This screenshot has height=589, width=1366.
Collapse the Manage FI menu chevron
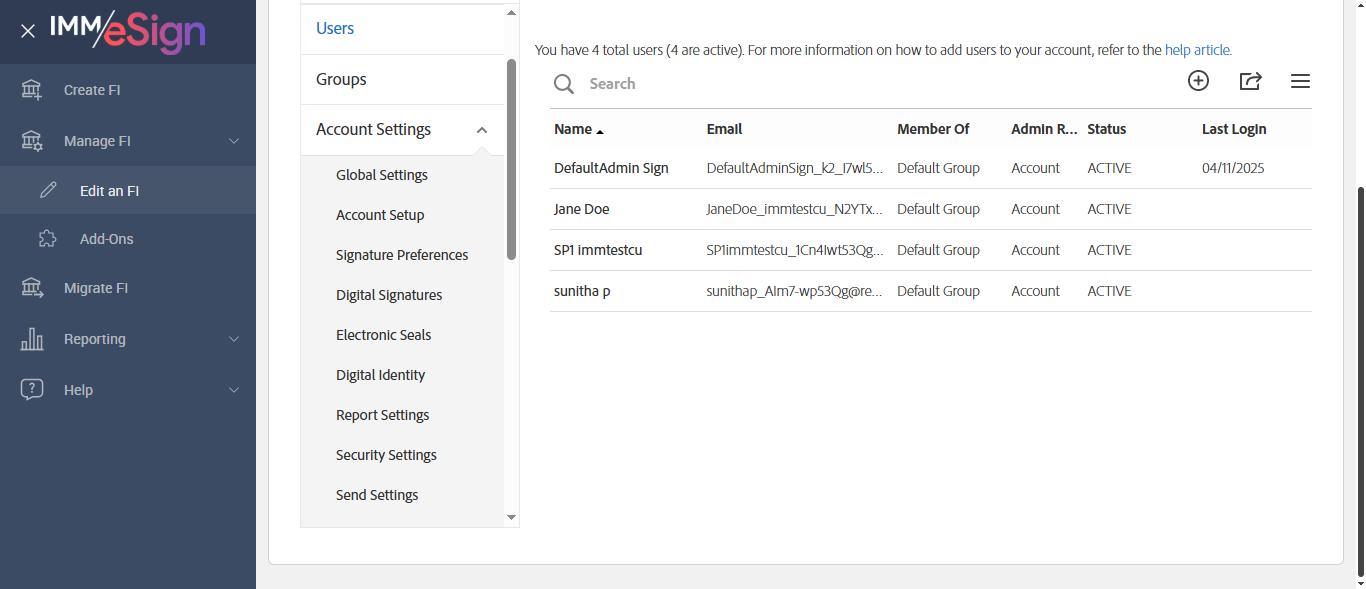point(234,141)
